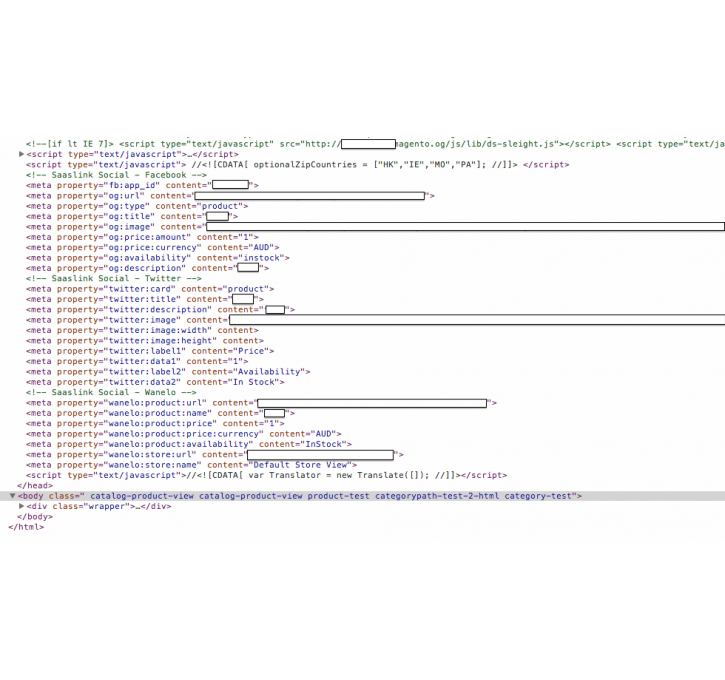Select the wanelo:product:name meta row
Image resolution: width=725 pixels, height=680 pixels.
click(160, 413)
